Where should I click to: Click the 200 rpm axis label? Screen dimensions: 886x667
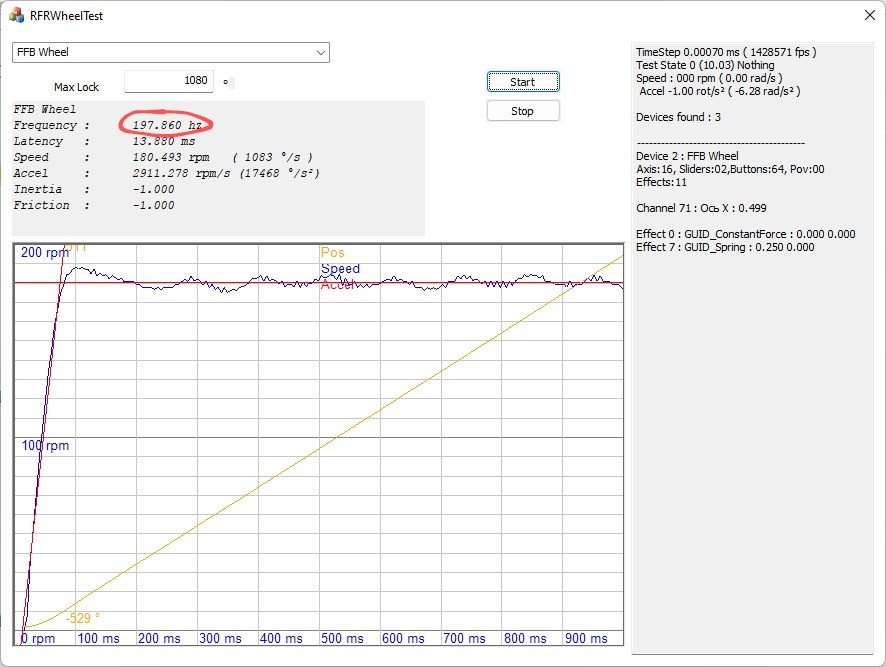click(45, 252)
